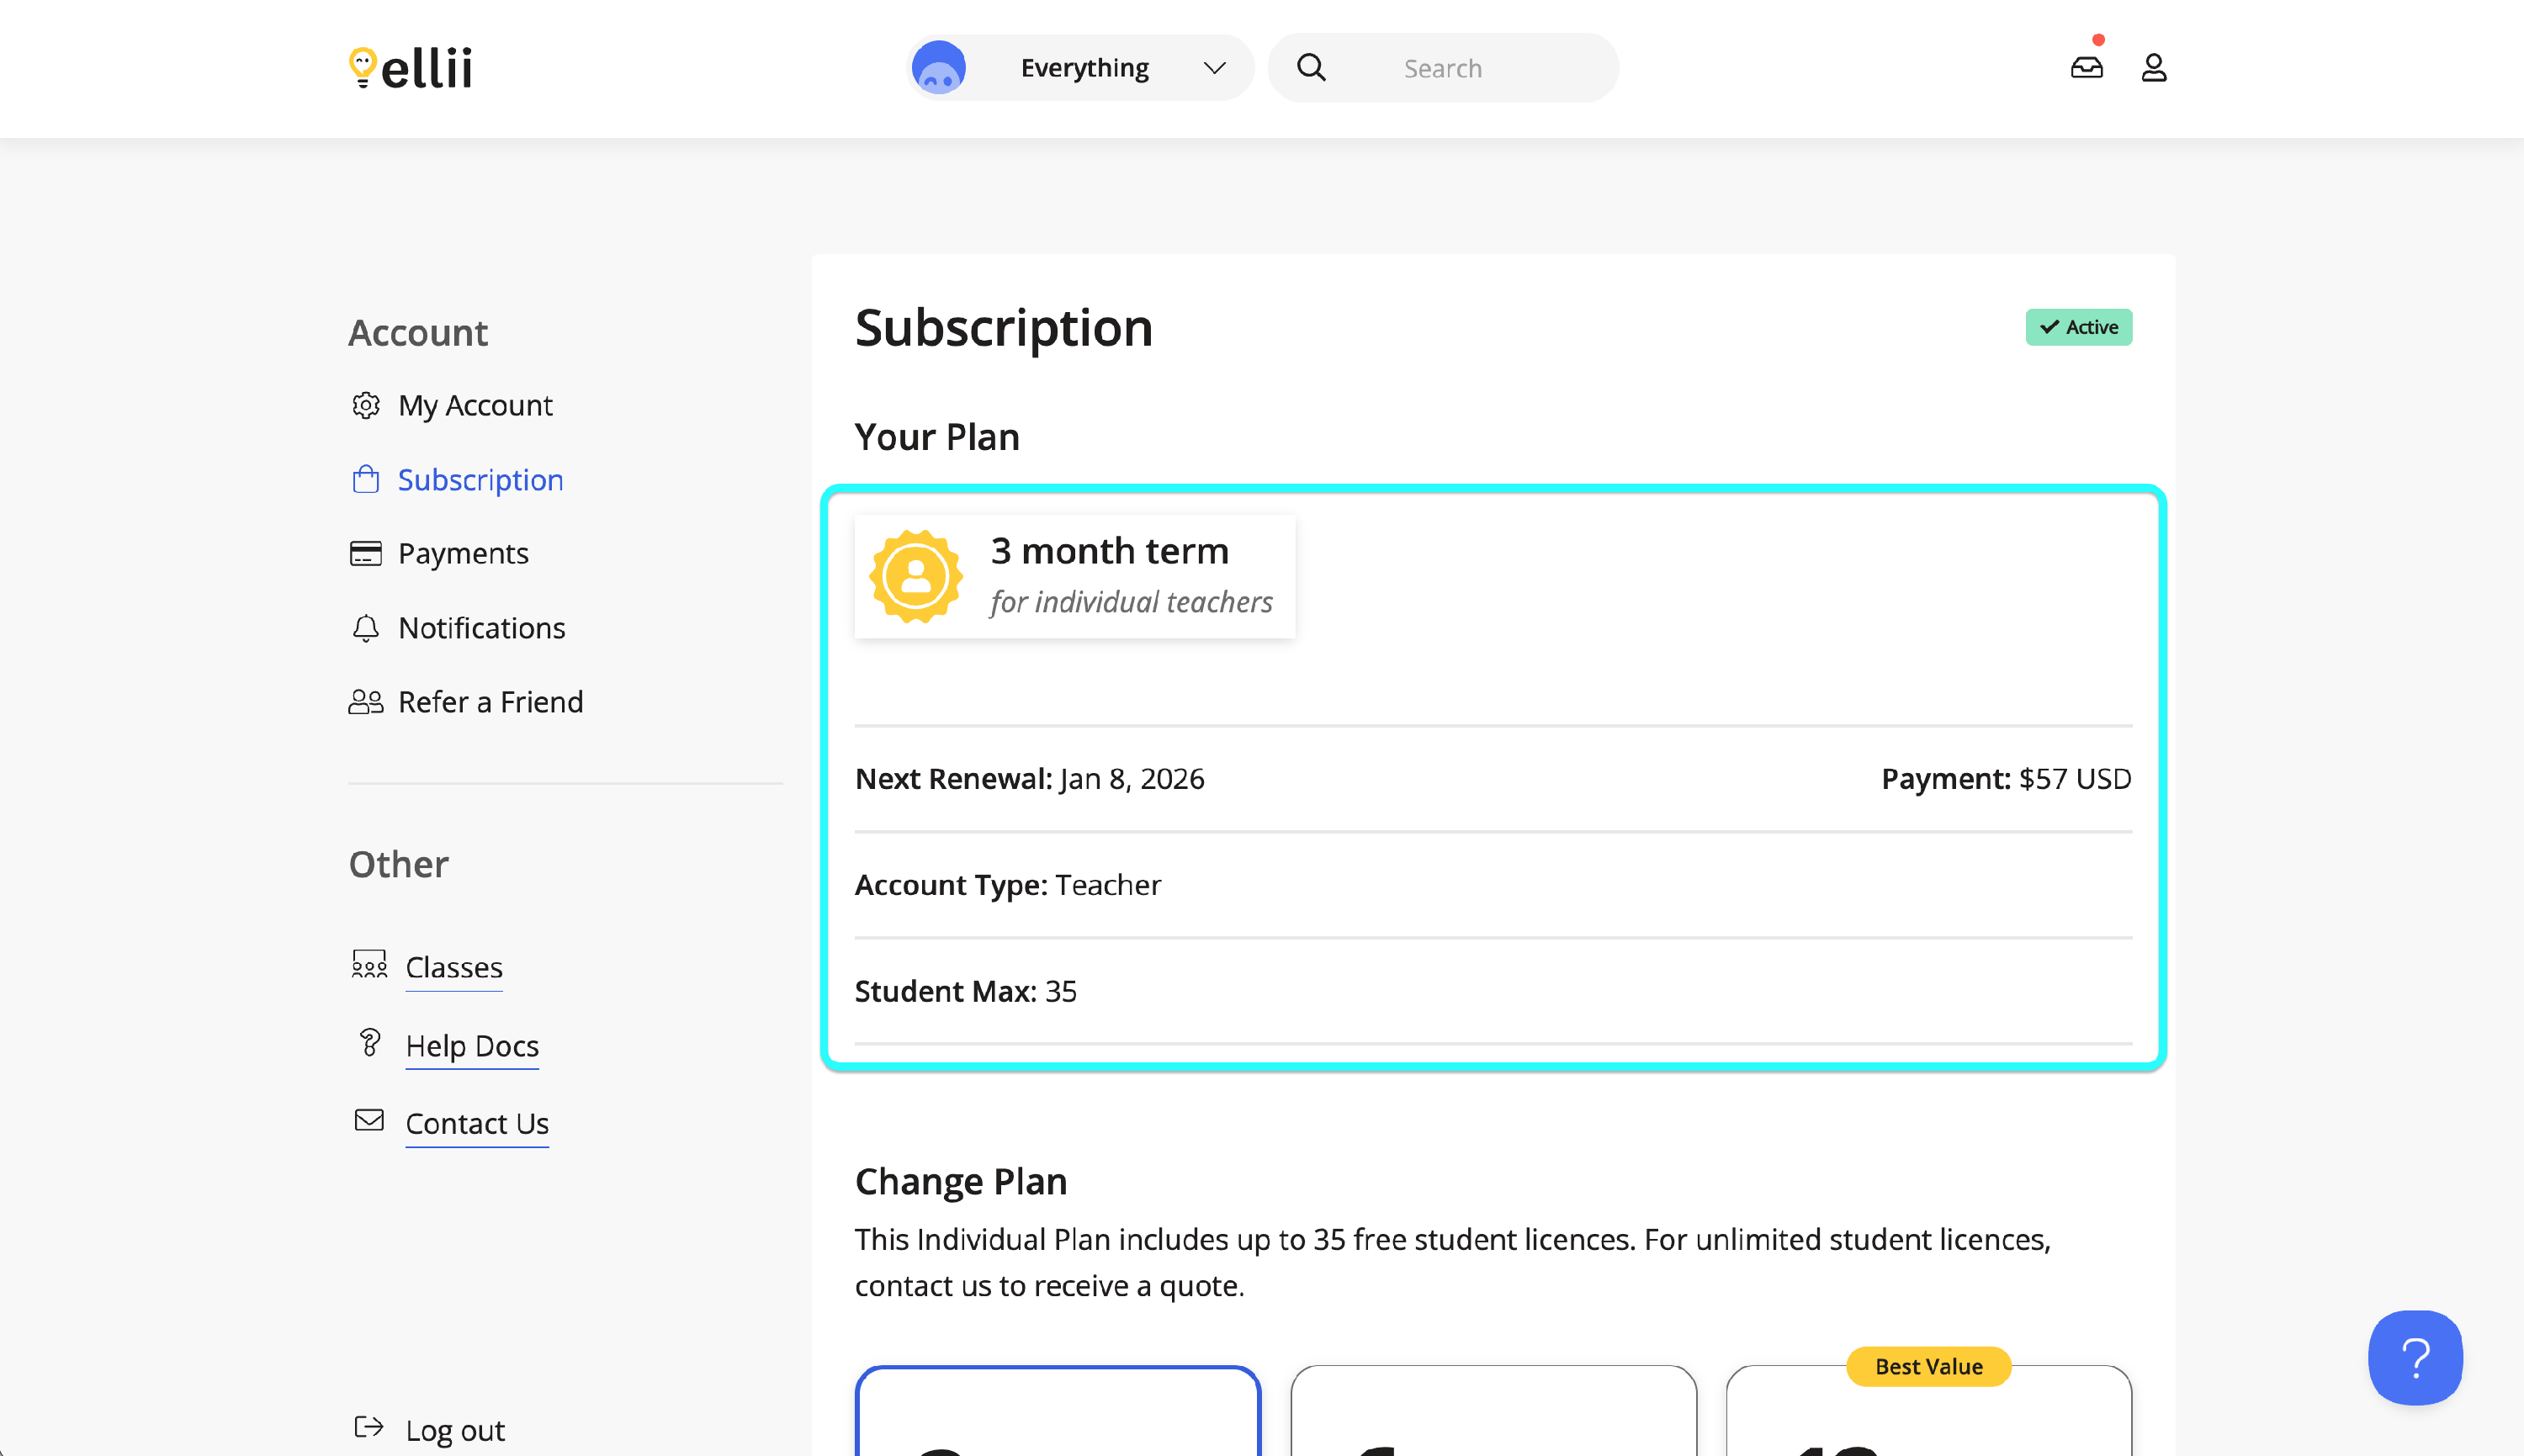Open the user profile icon
Image resolution: width=2524 pixels, height=1456 pixels.
(x=2153, y=68)
